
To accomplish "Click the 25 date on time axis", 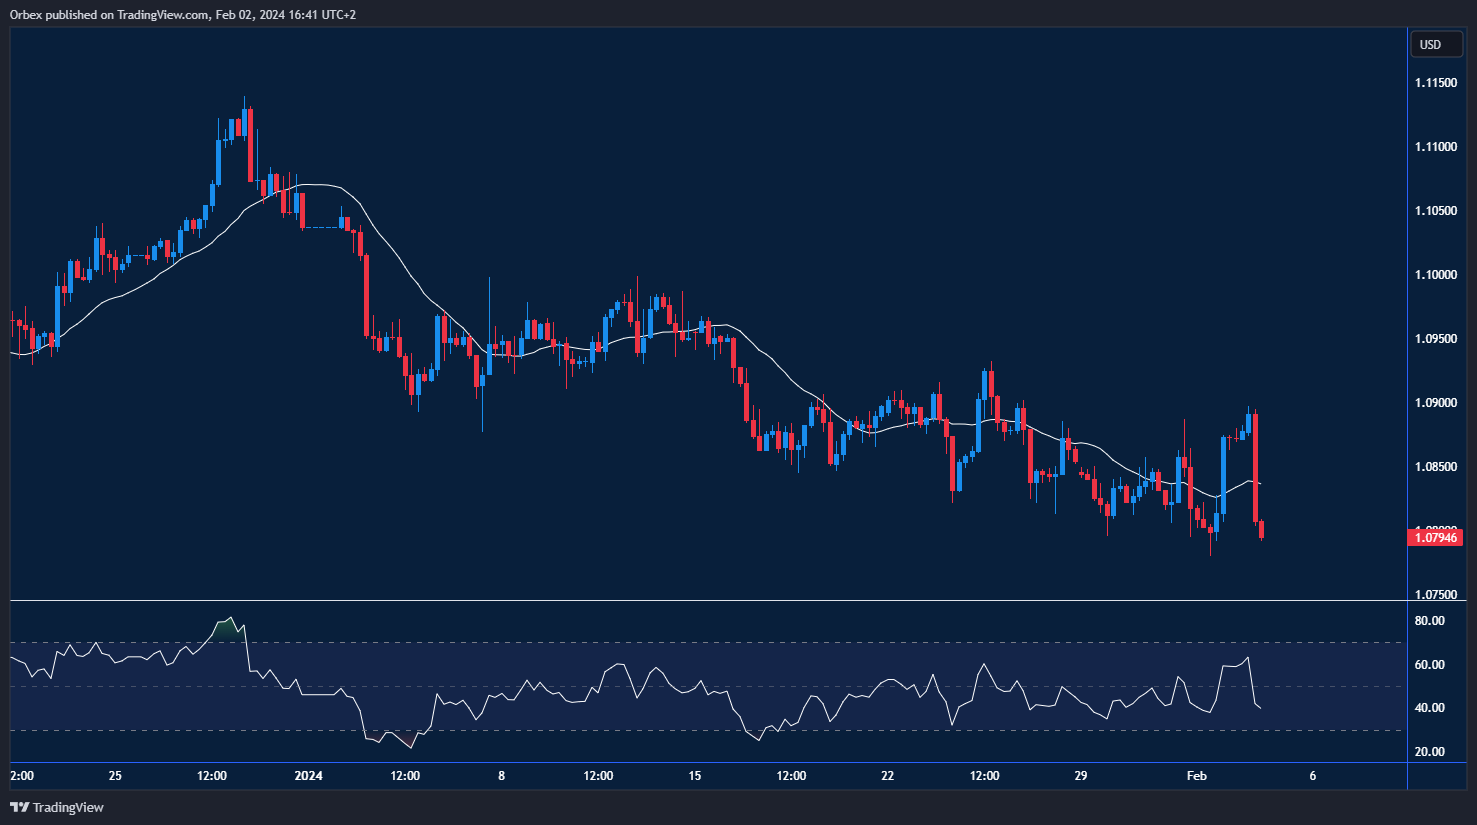I will tap(115, 776).
